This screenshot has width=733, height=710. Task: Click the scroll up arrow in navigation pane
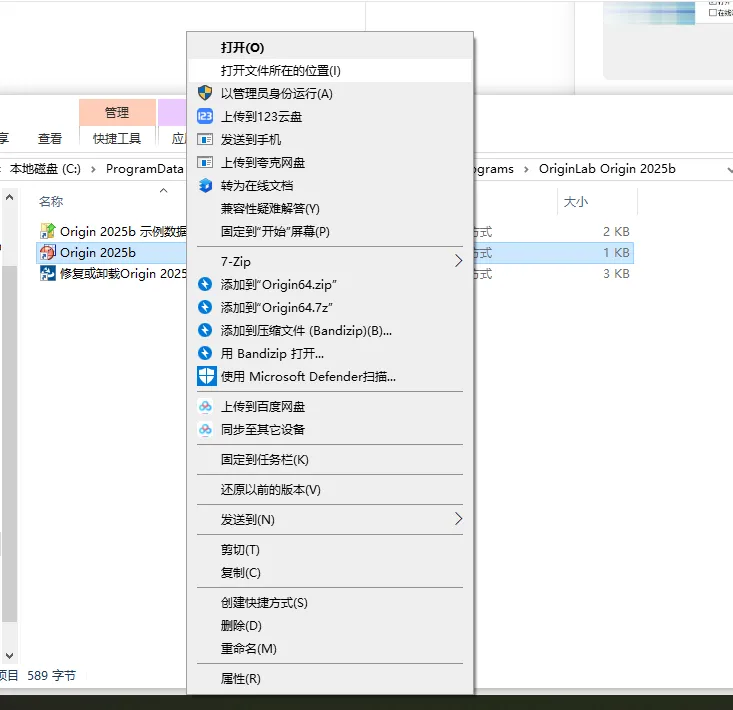tap(9, 197)
